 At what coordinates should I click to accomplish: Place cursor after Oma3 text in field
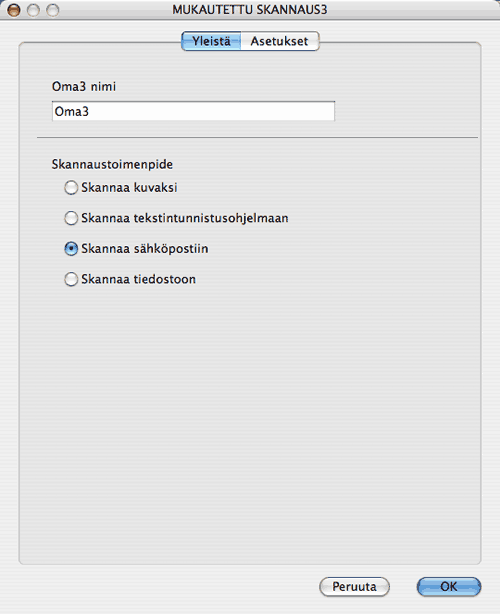(90, 112)
